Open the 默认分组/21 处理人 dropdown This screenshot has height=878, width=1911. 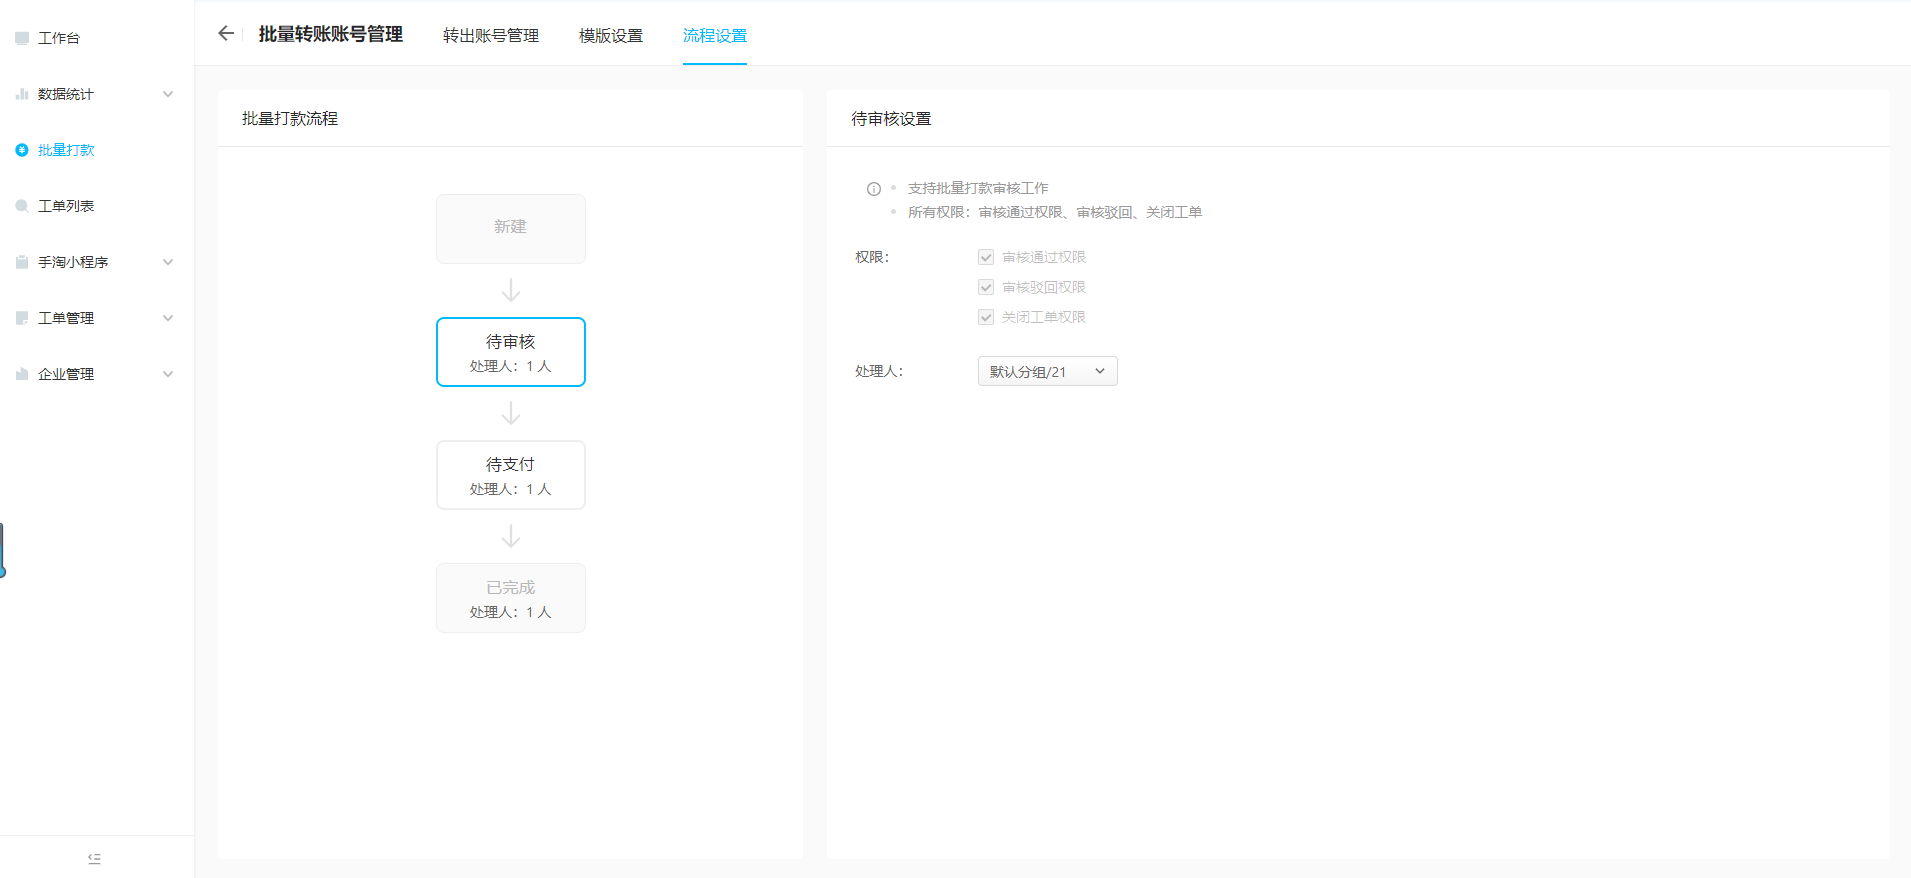[x=1047, y=371]
